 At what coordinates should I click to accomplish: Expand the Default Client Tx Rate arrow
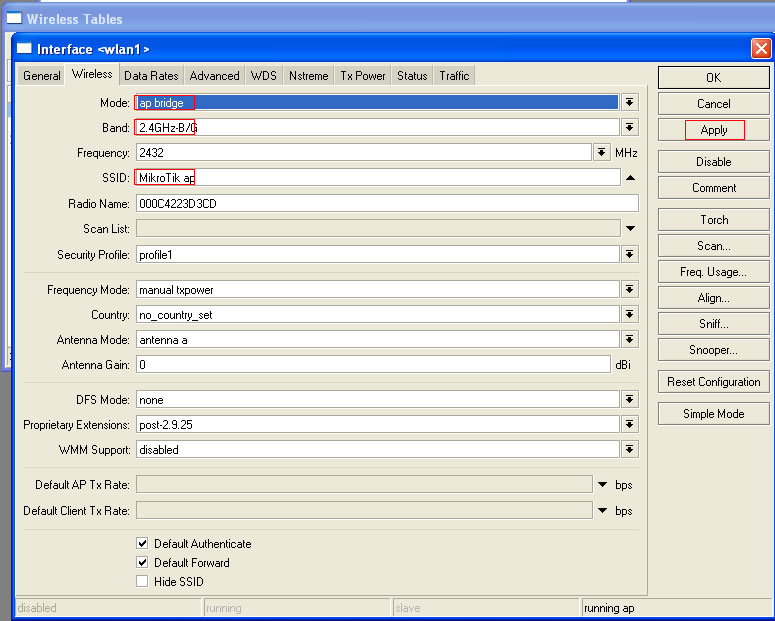(602, 510)
